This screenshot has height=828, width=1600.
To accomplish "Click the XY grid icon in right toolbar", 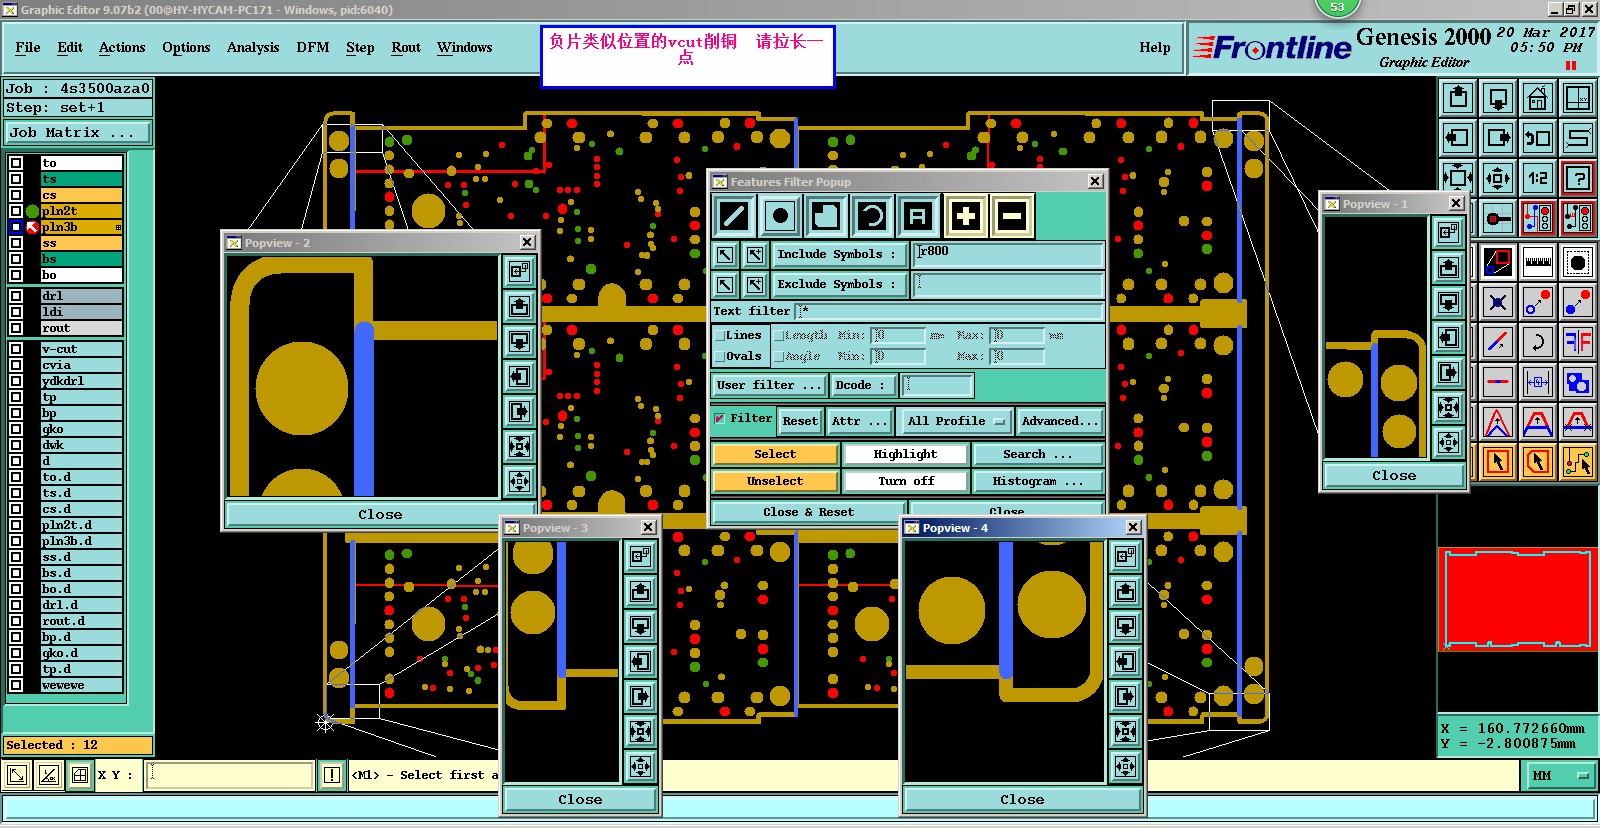I will [1578, 98].
